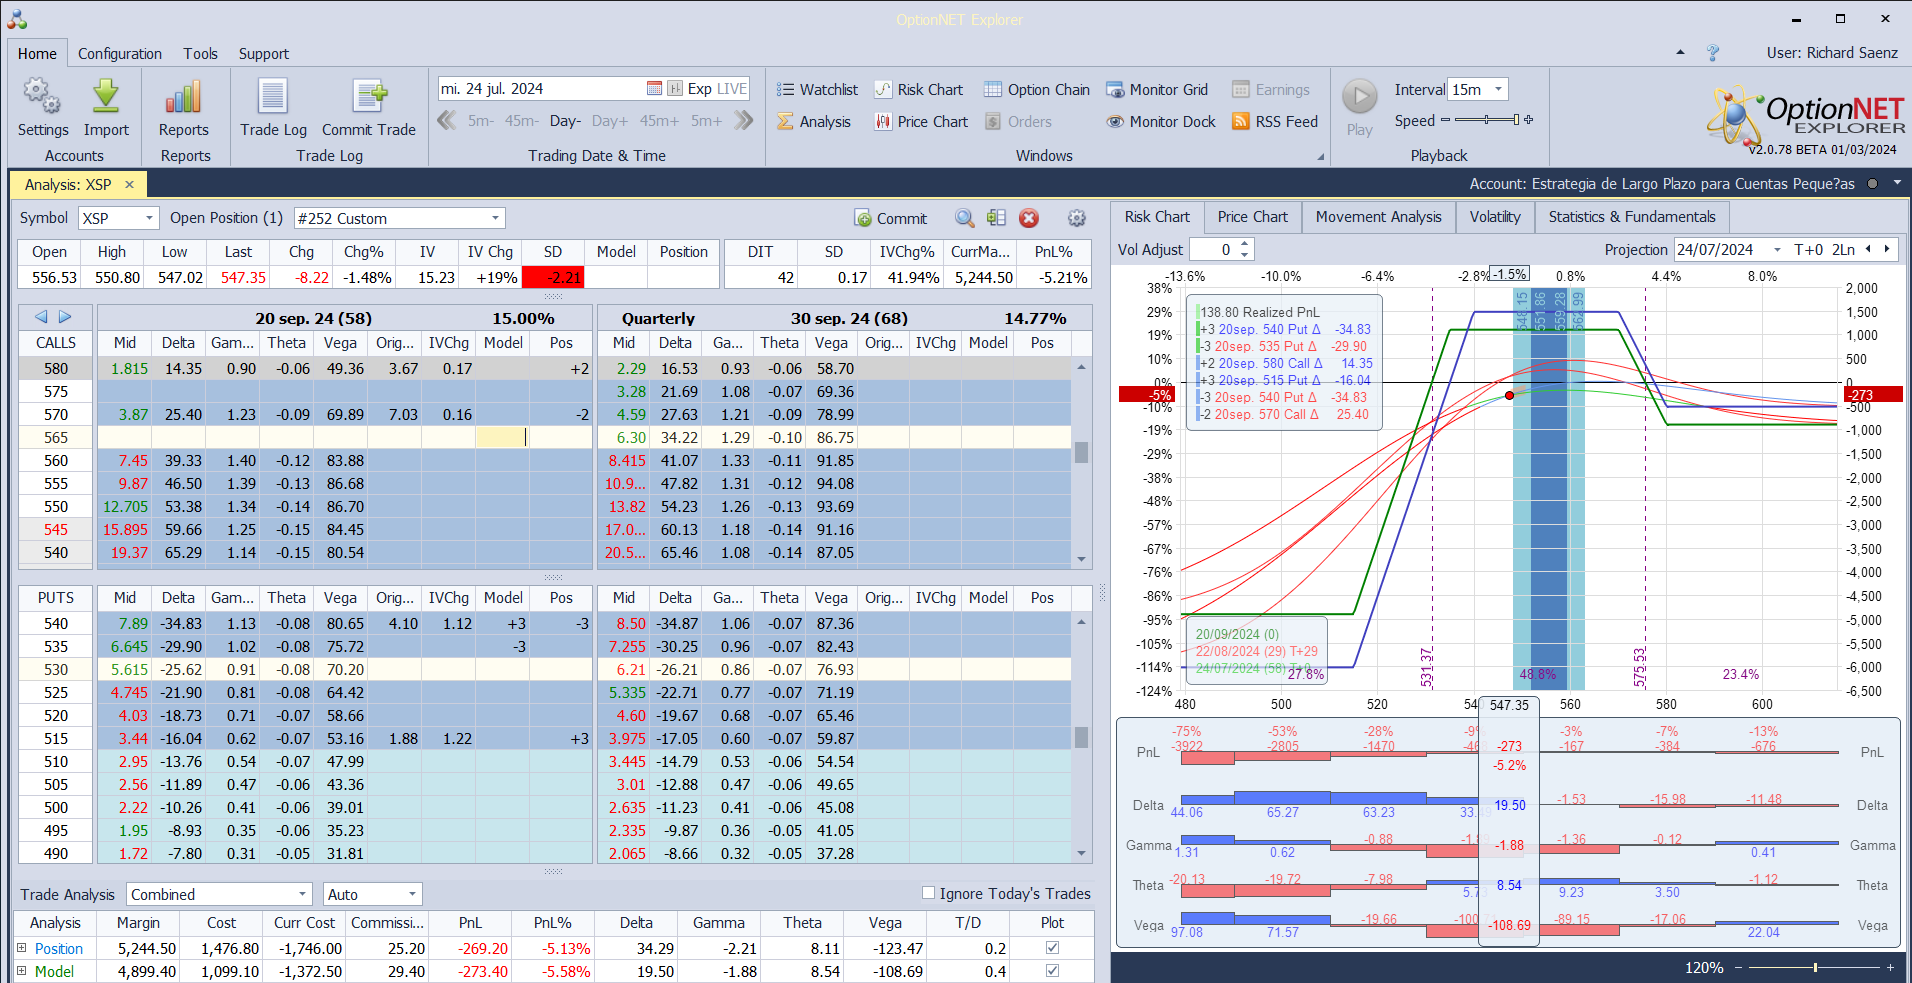The width and height of the screenshot is (1912, 983).
Task: Toggle Plot checkbox for Model row
Action: pos(1052,971)
